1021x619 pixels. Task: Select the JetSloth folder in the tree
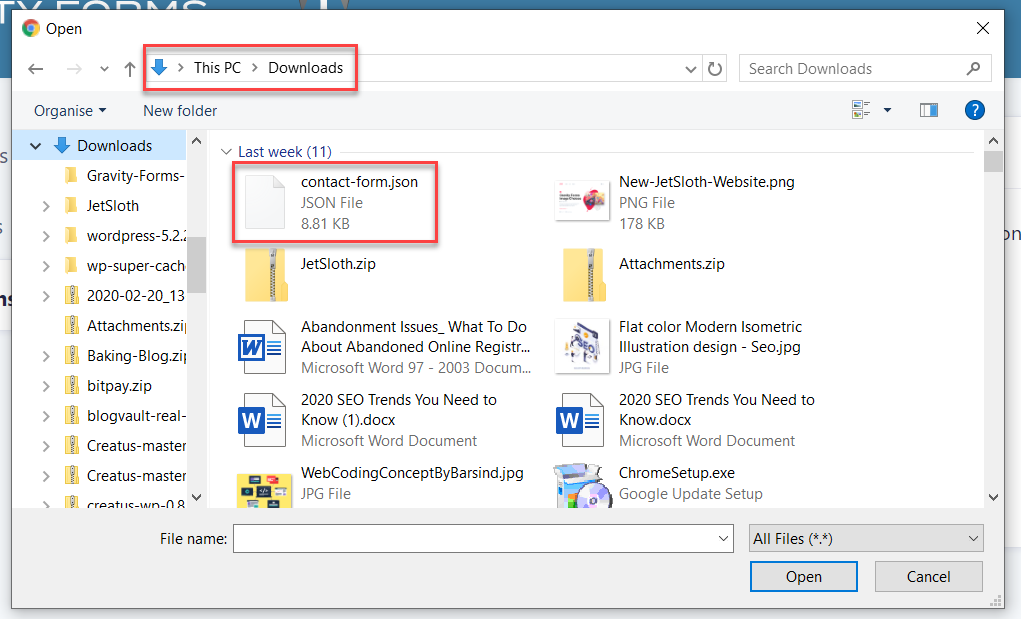[x=113, y=206]
